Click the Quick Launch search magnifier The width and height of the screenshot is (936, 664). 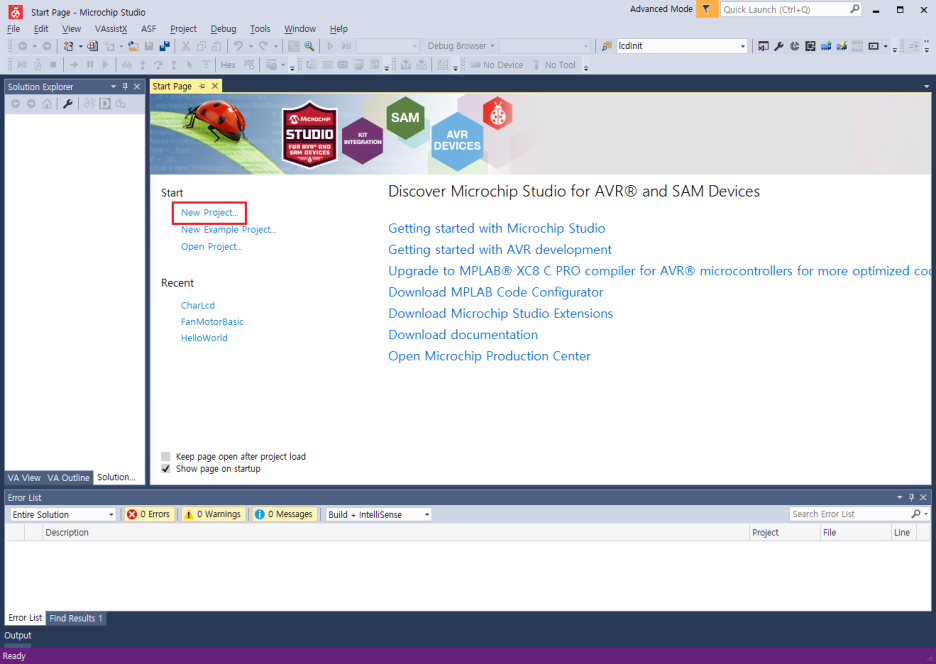point(855,9)
